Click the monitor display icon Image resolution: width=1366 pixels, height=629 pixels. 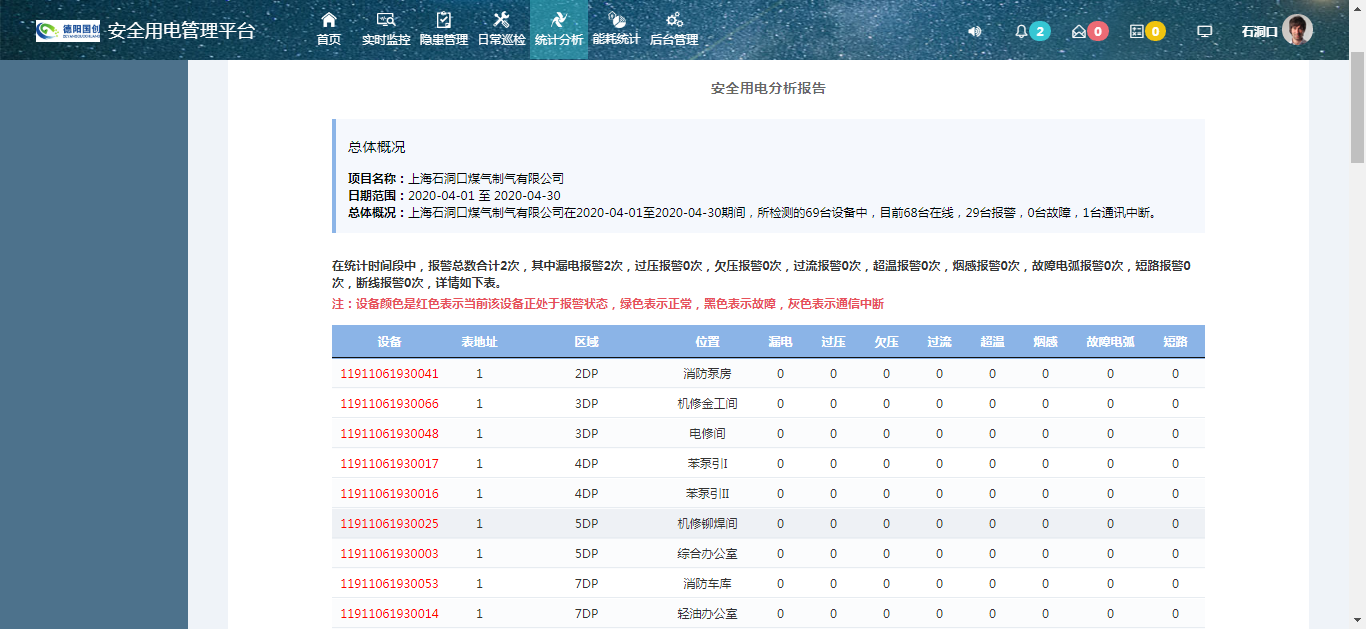[1205, 31]
